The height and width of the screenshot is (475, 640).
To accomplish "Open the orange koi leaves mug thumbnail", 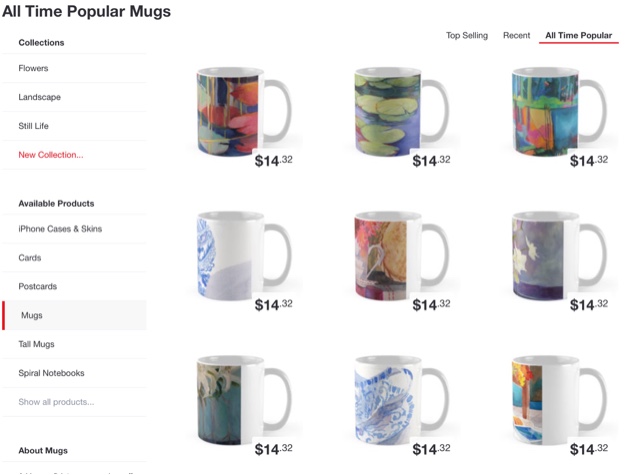I will 244,112.
